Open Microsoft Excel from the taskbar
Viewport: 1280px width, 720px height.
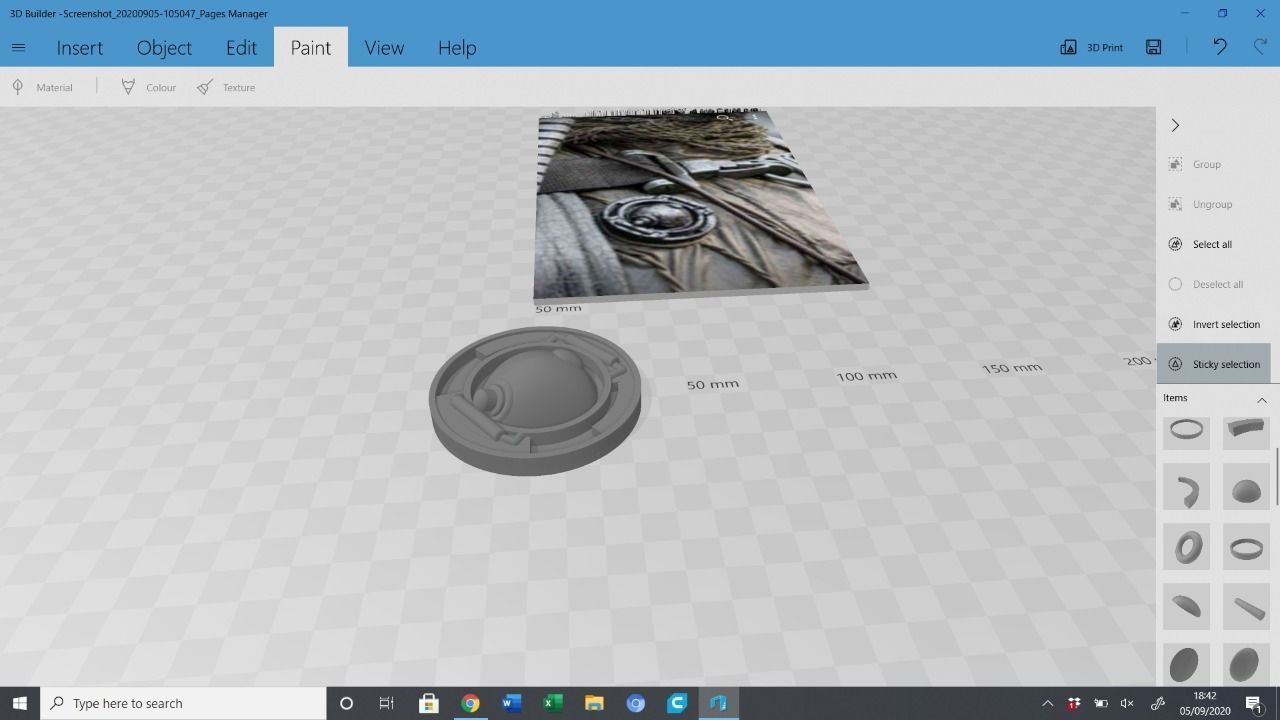tap(552, 703)
